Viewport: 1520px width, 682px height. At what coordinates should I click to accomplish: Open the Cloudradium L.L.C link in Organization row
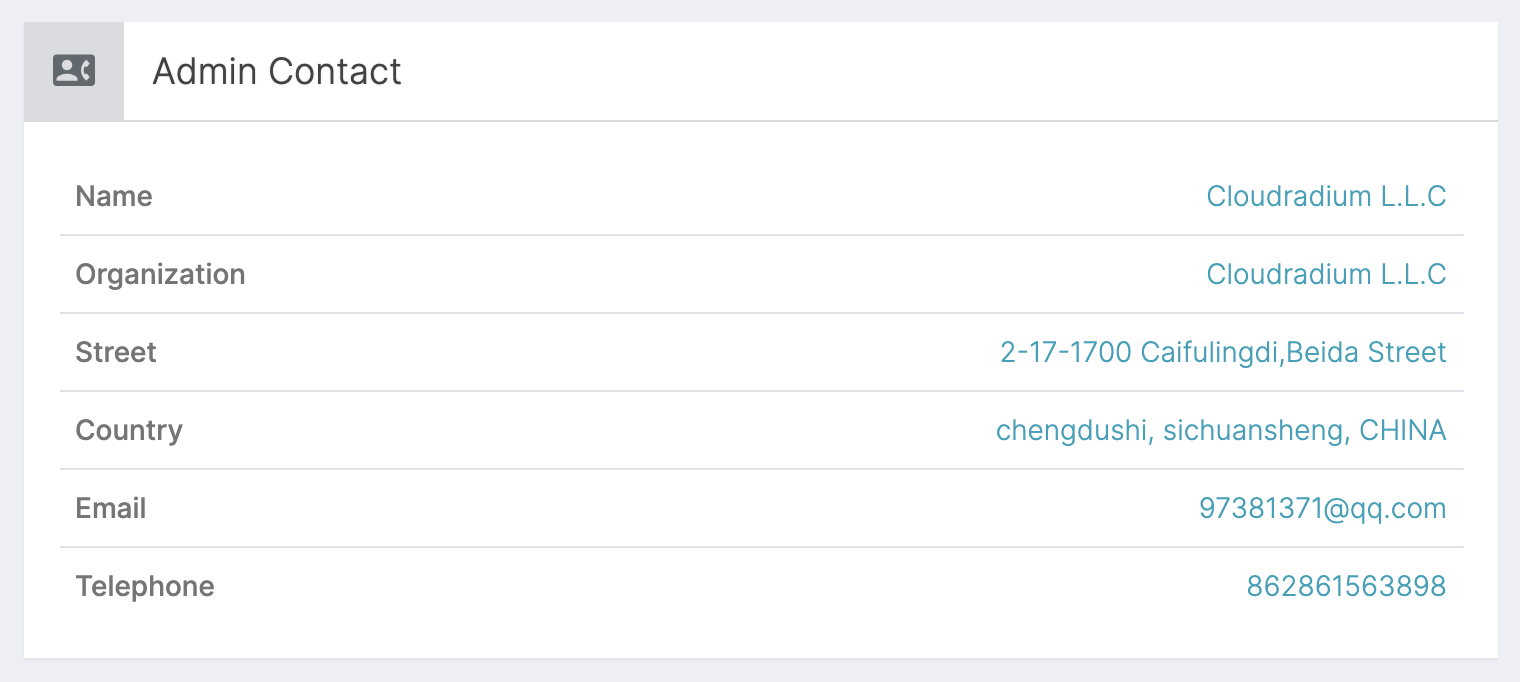[1326, 274]
